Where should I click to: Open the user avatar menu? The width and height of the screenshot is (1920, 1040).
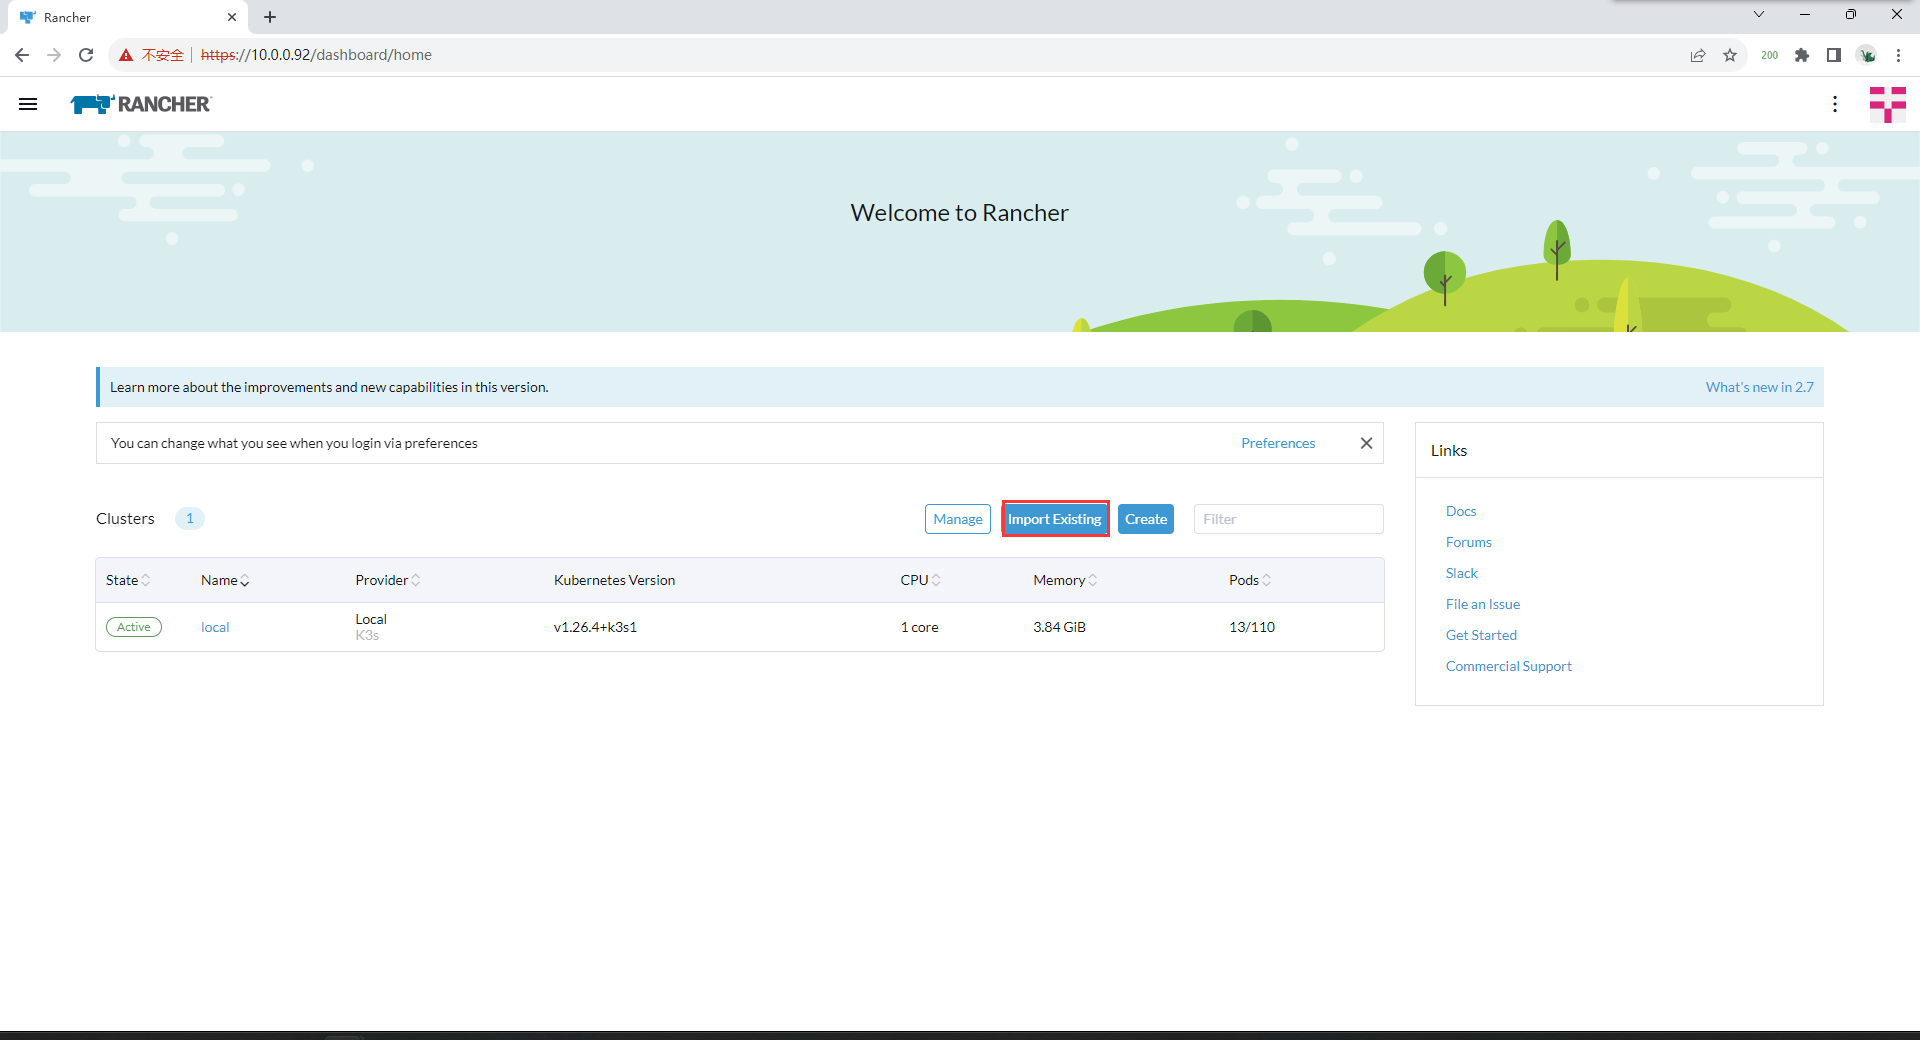point(1887,104)
